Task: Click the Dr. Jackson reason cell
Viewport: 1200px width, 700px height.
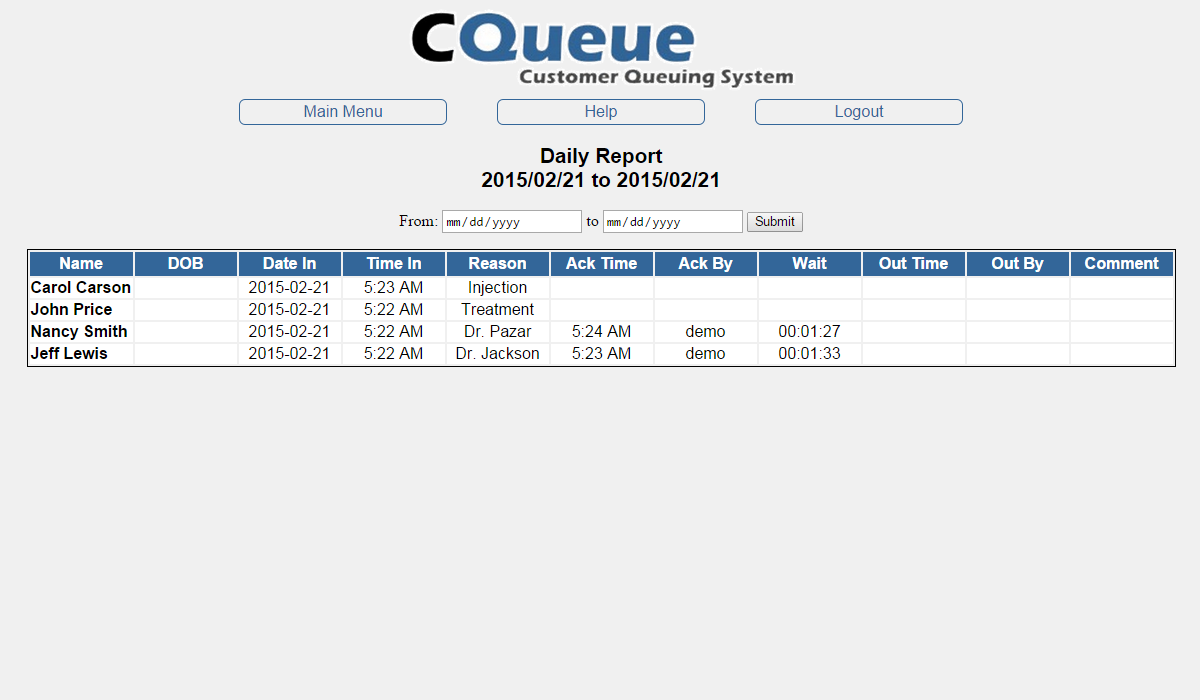Action: click(497, 354)
